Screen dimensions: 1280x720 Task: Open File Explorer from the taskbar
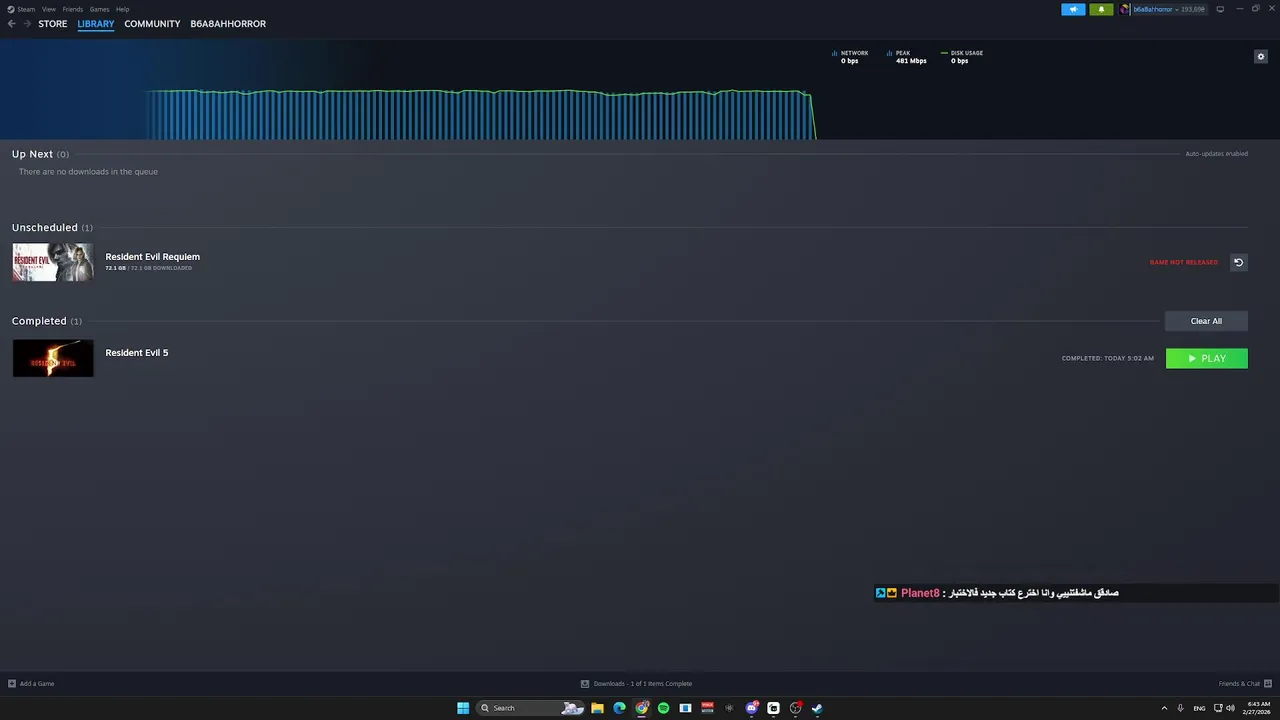click(x=597, y=708)
